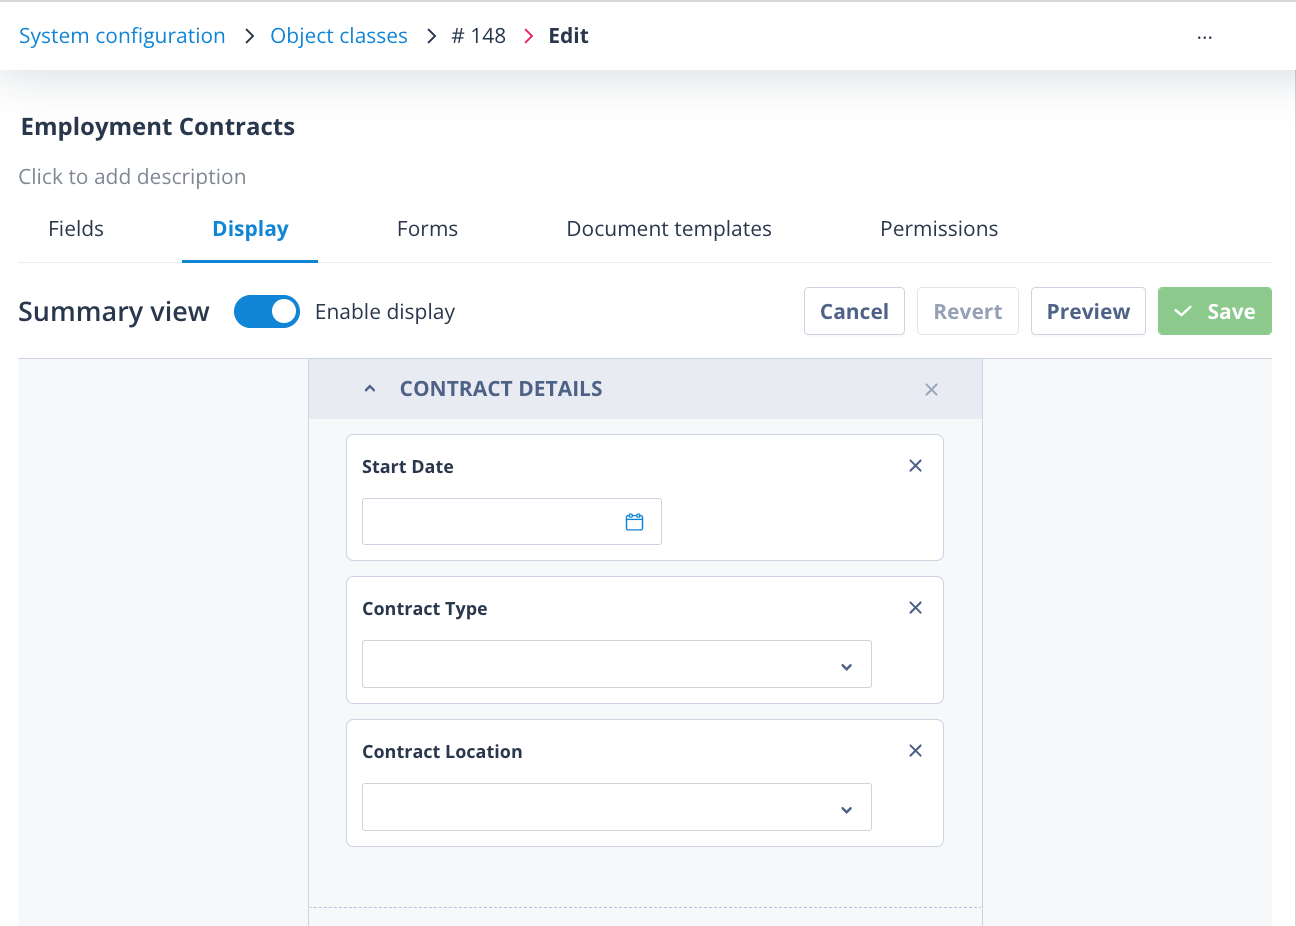Click the Contract Location field label

[442, 752]
